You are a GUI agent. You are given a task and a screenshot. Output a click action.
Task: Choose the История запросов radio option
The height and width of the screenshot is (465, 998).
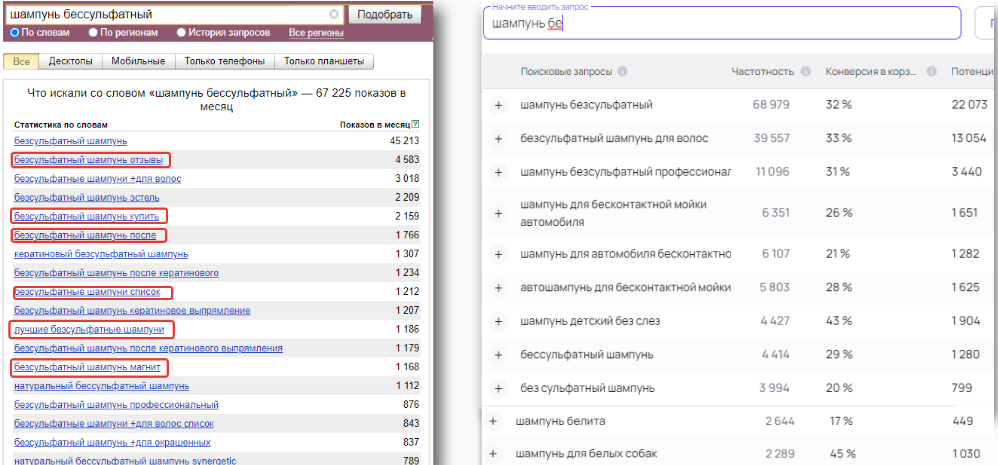click(181, 33)
